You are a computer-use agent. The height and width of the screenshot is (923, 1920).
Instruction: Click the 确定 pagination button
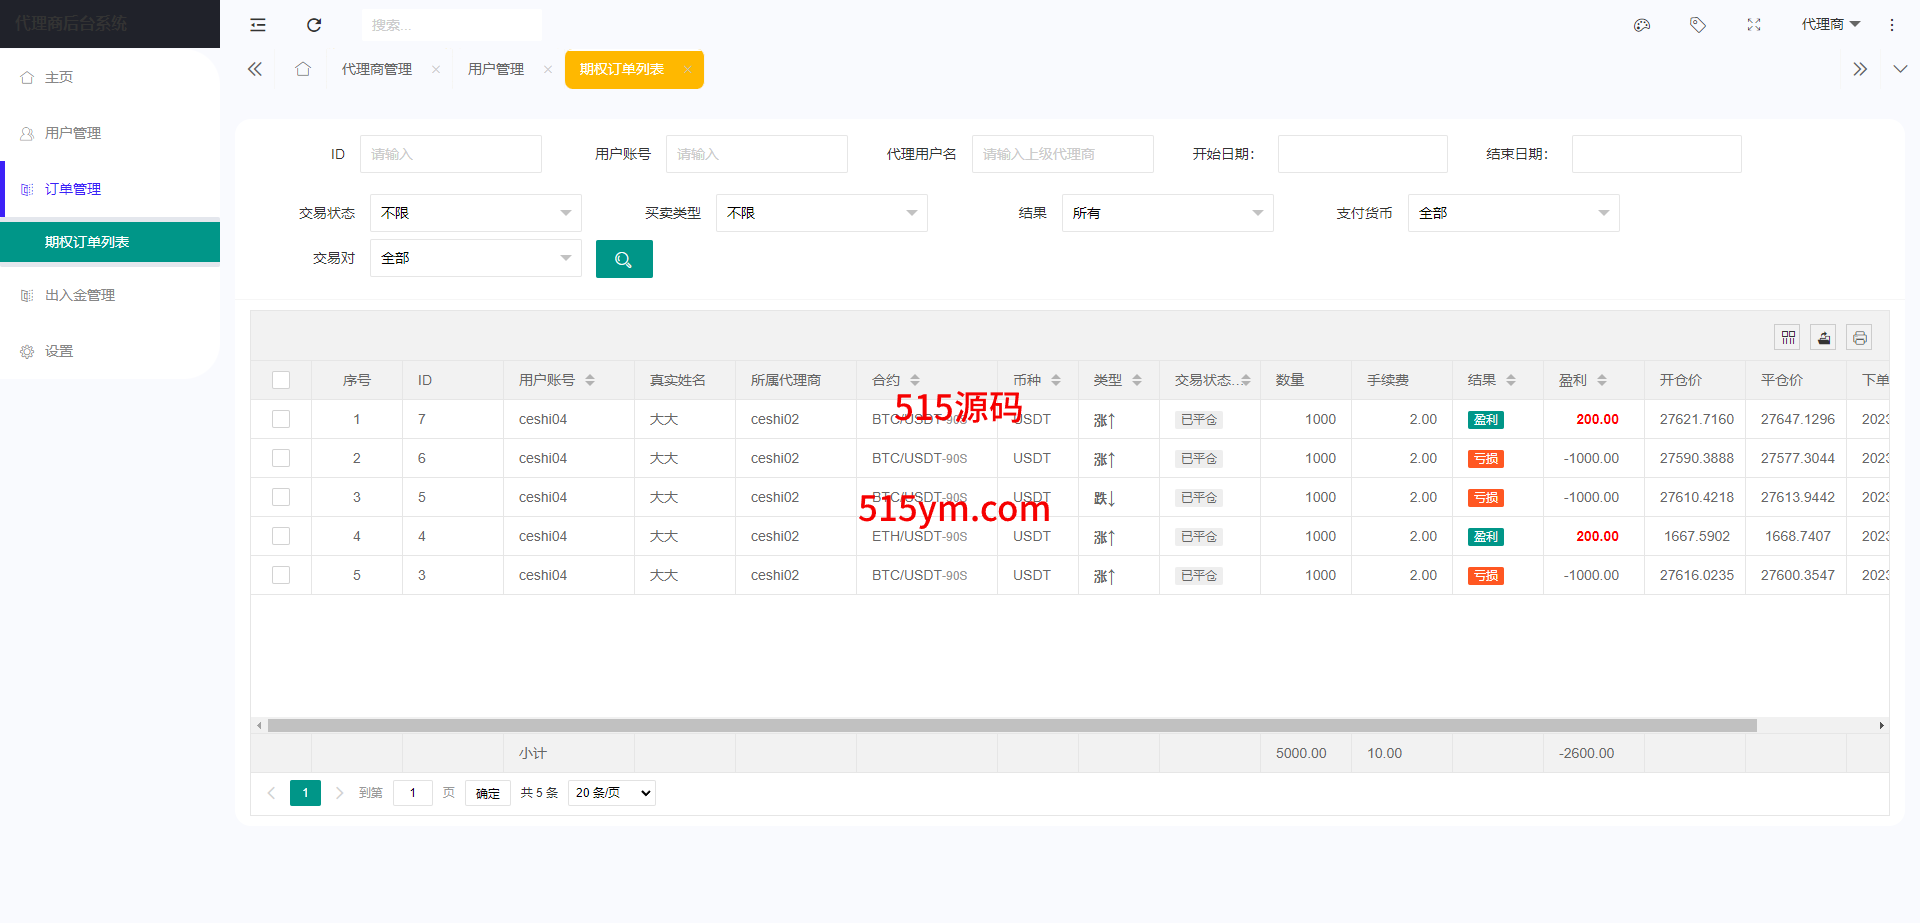488,793
